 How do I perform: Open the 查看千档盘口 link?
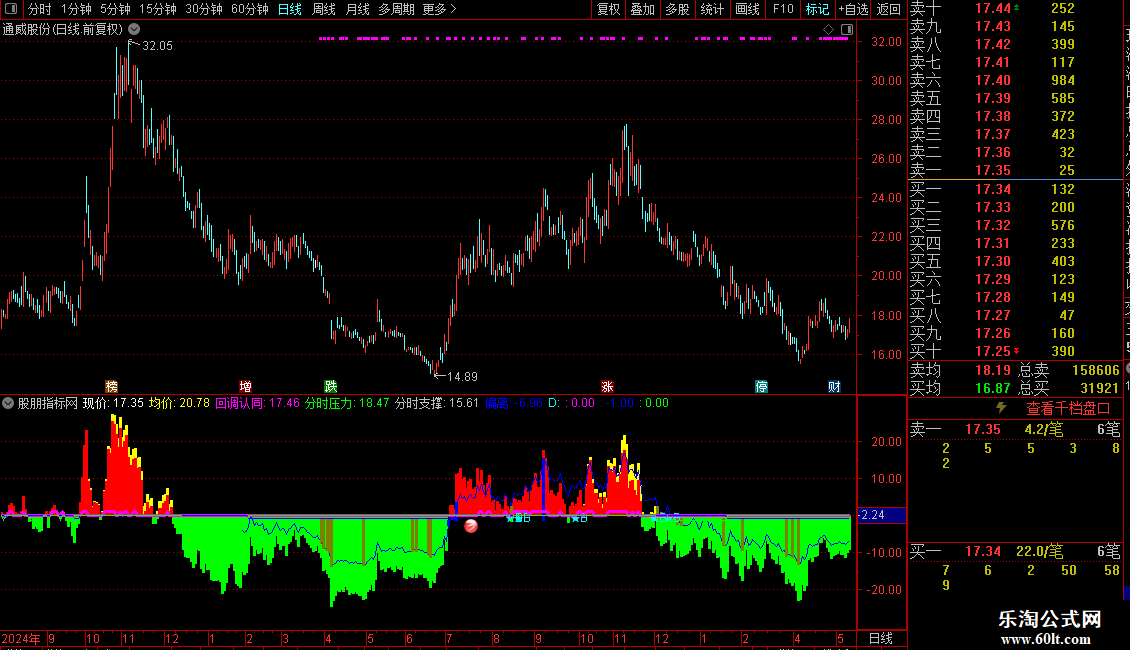1068,409
